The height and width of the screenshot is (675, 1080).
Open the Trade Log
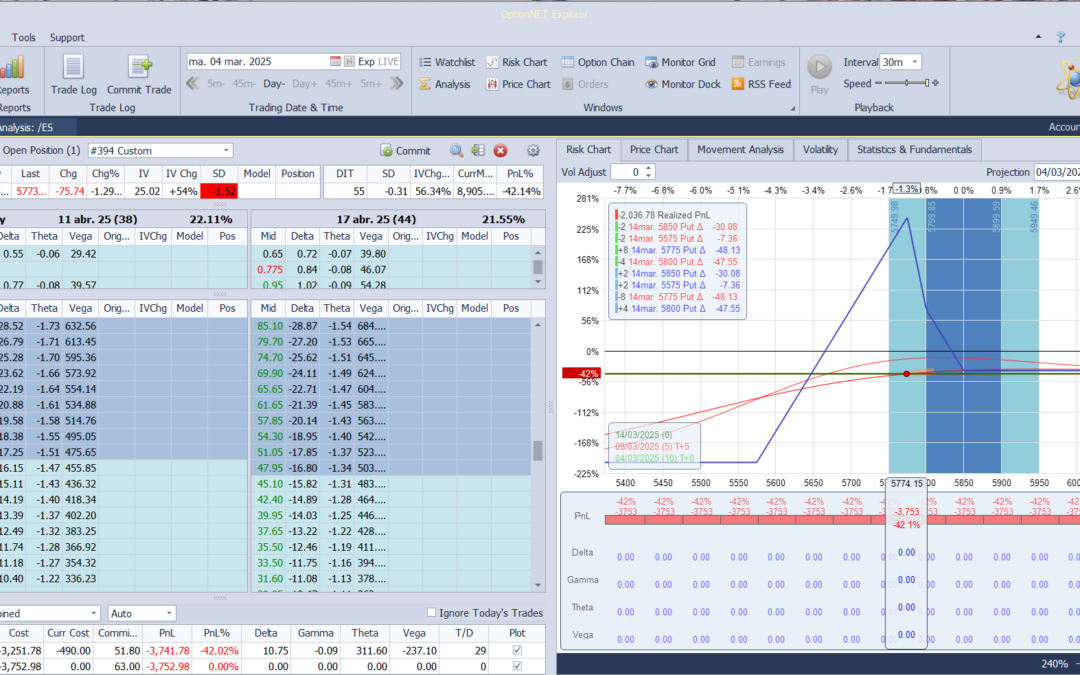pyautogui.click(x=73, y=74)
